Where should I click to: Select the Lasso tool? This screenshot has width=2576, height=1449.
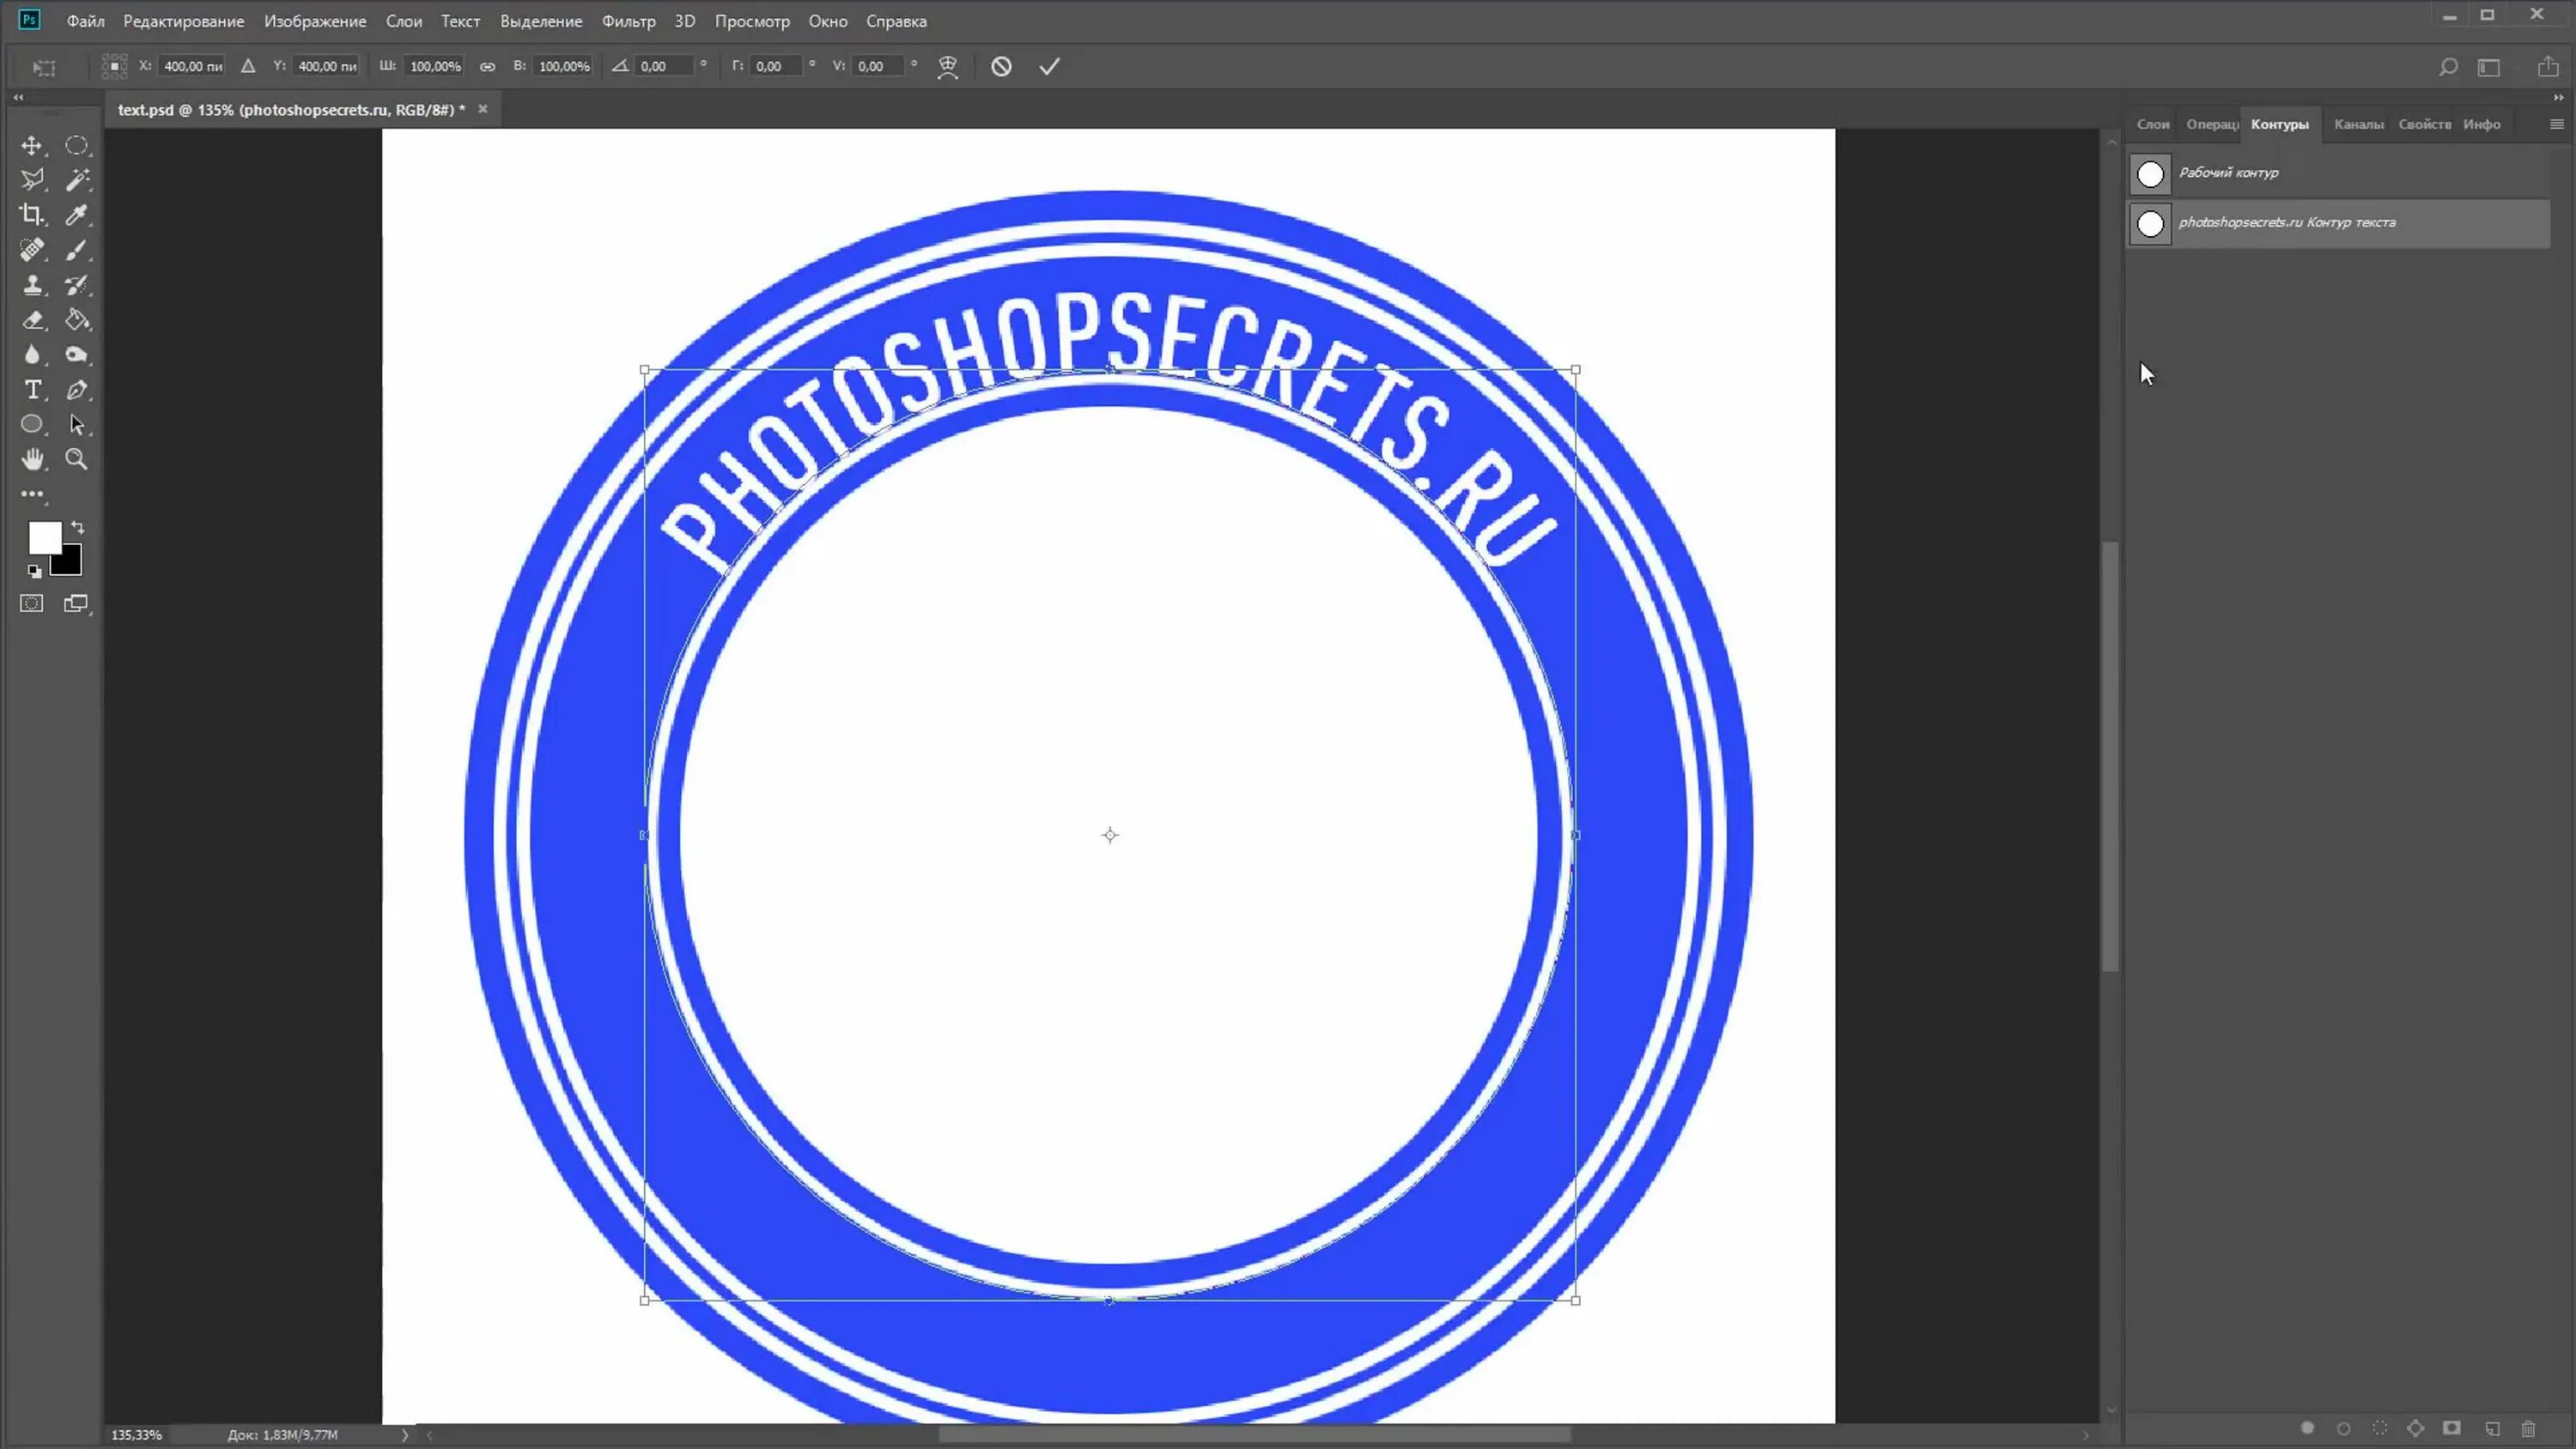pos(32,179)
